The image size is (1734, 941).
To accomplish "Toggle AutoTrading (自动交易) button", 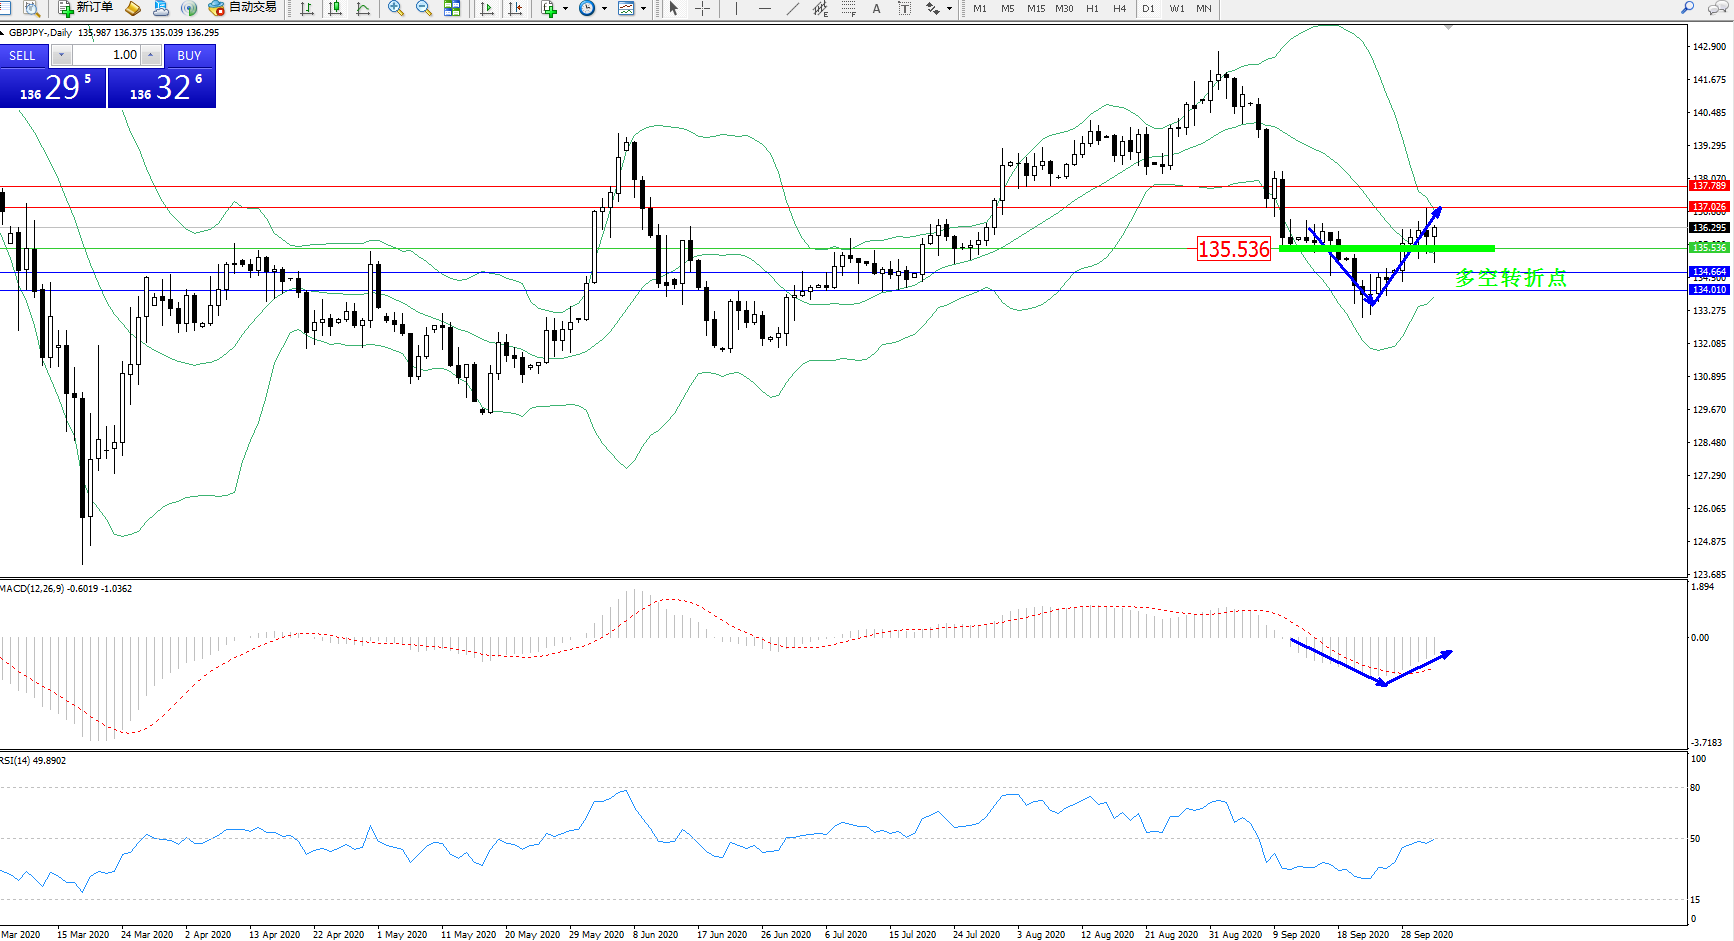I will point(242,8).
